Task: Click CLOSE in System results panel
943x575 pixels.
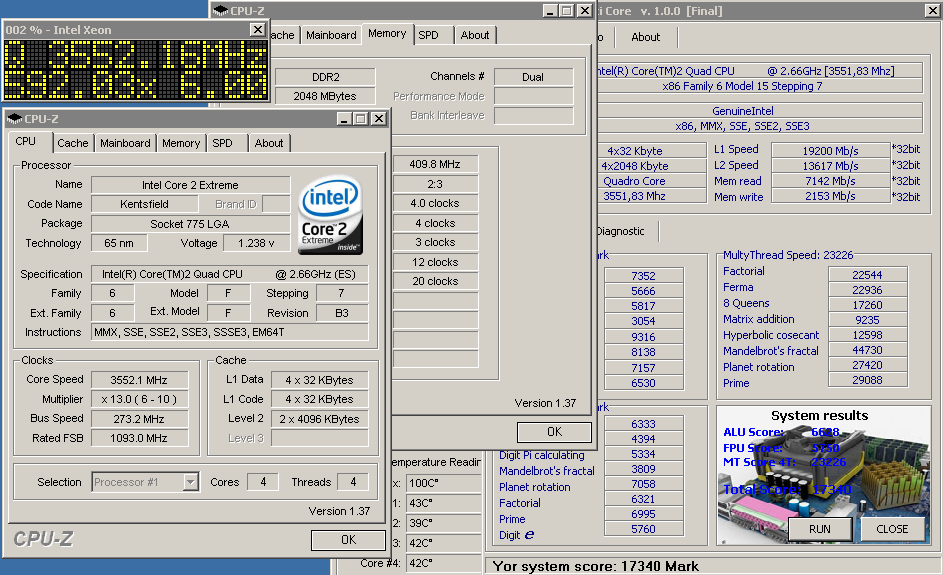Action: (x=892, y=529)
